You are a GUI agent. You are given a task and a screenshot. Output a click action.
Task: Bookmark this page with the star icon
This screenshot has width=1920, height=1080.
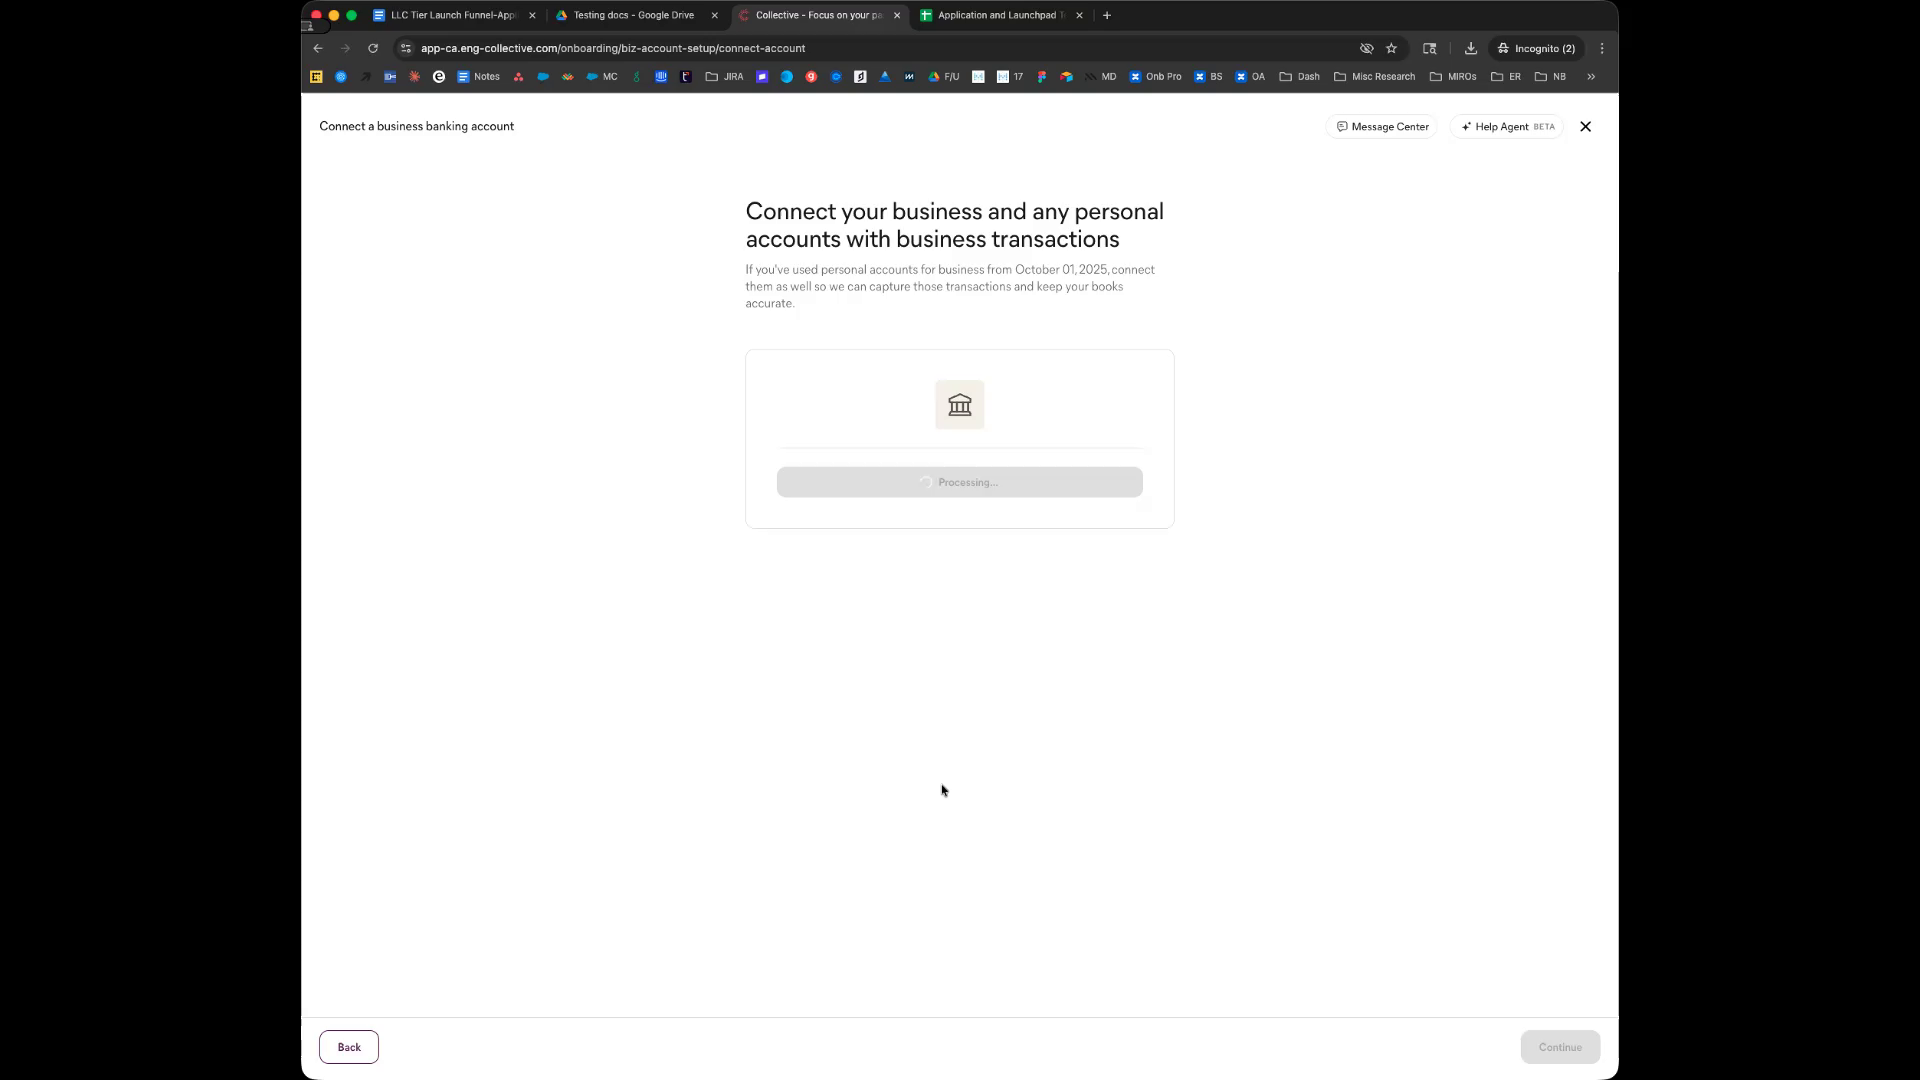pos(1391,48)
